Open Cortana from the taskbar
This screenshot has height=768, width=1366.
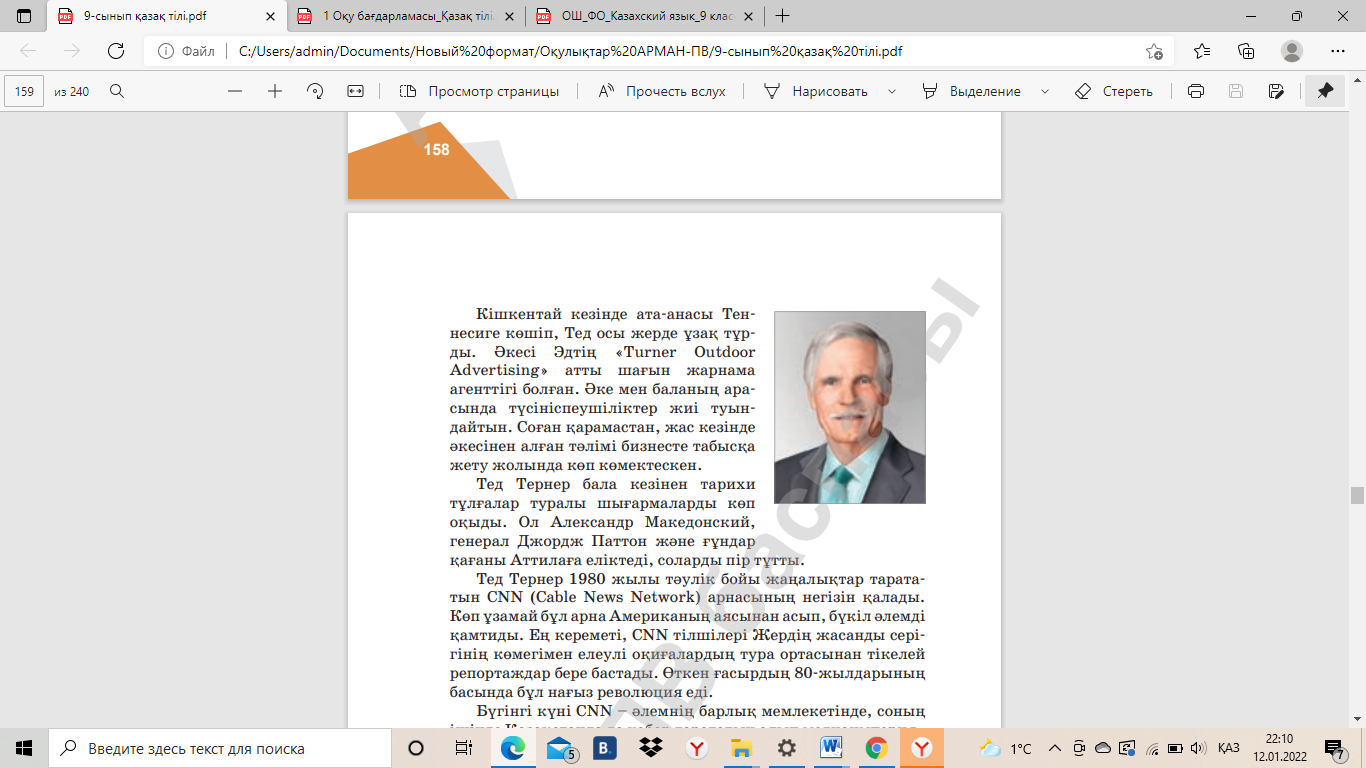coord(416,748)
